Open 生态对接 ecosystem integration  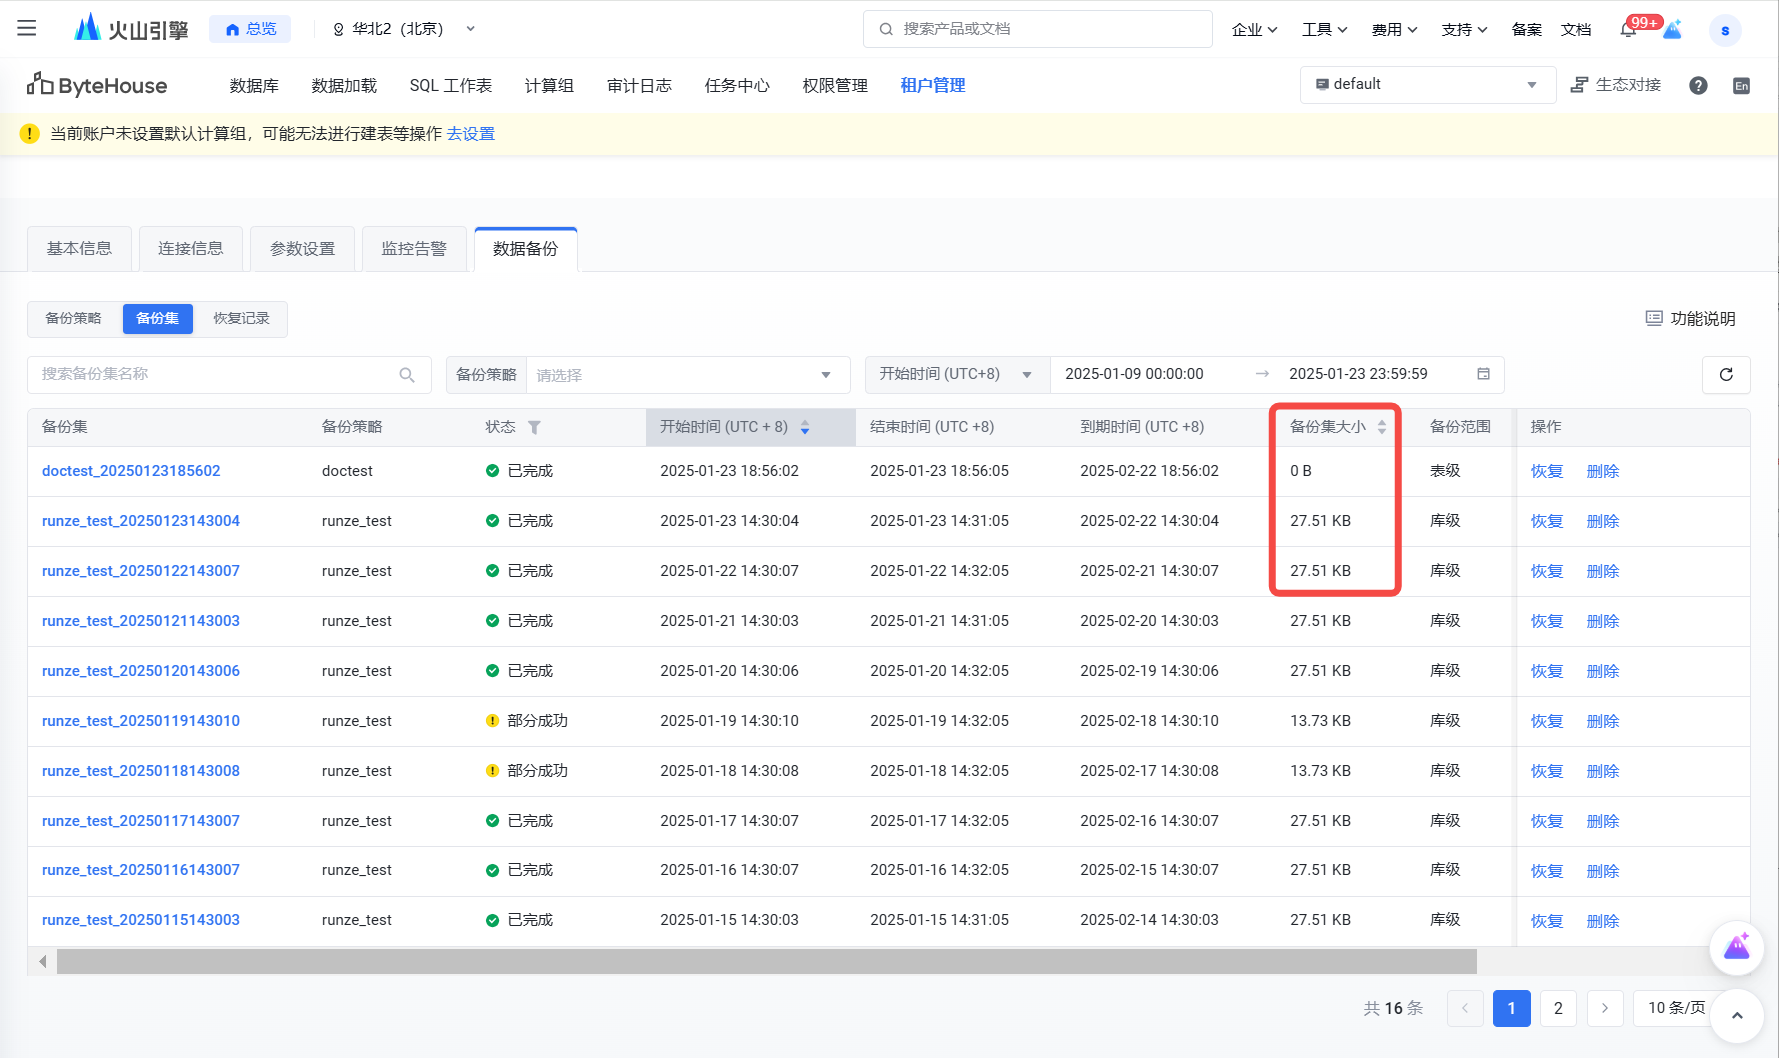tap(1616, 85)
